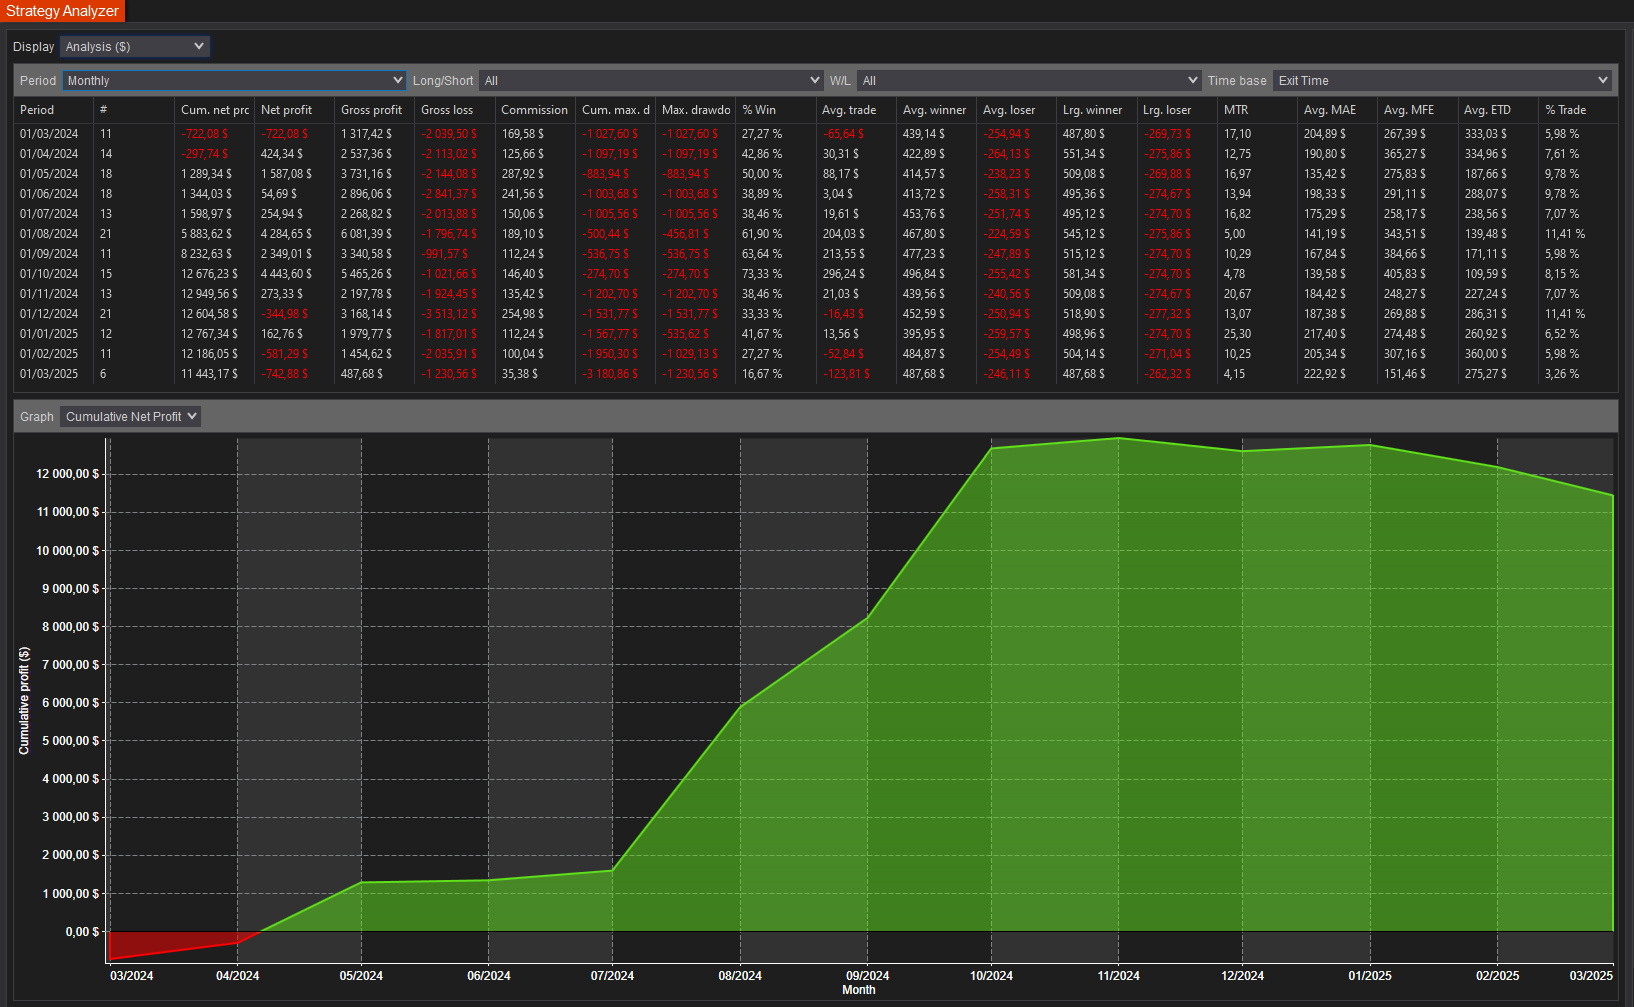Click gross loss value -3 513,12 $
The image size is (1634, 1007).
(449, 314)
